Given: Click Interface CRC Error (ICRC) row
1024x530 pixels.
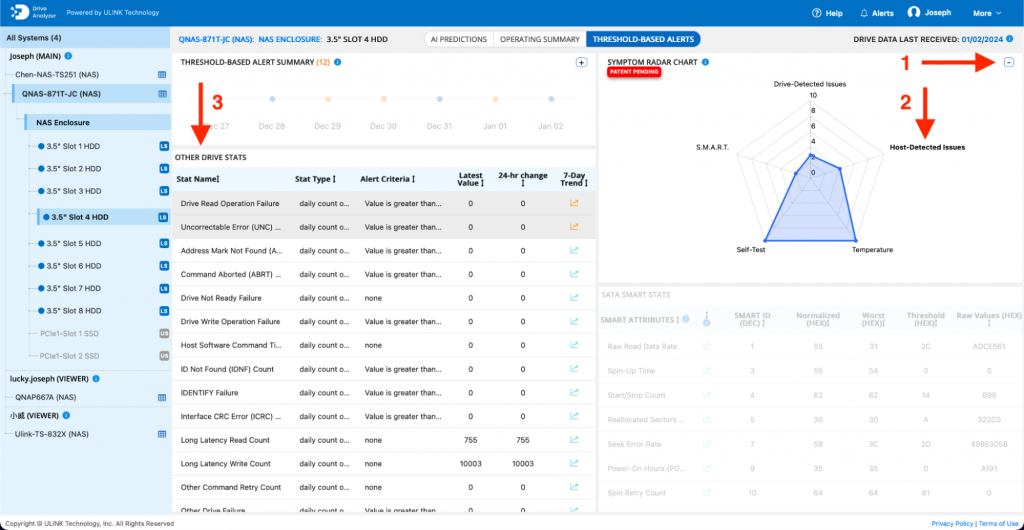Looking at the screenshot, I should pyautogui.click(x=383, y=416).
